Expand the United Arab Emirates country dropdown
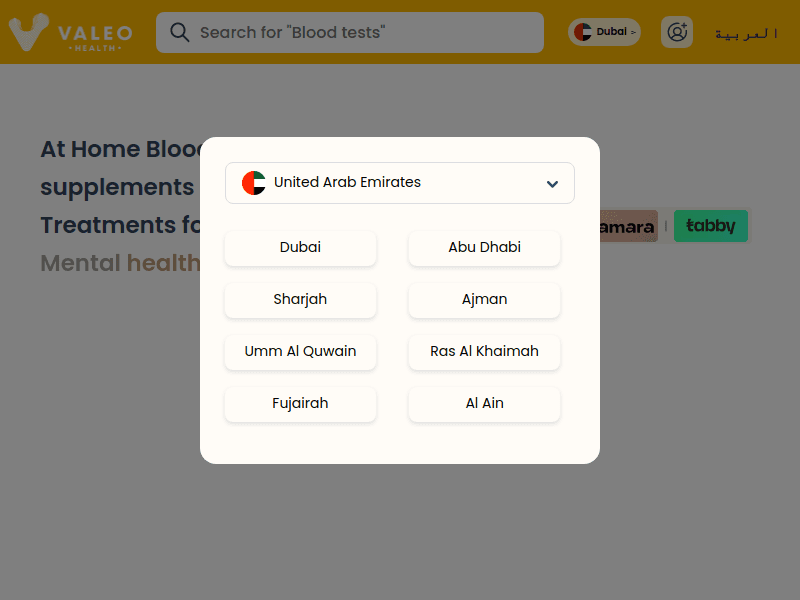Viewport: 800px width, 600px height. point(400,183)
